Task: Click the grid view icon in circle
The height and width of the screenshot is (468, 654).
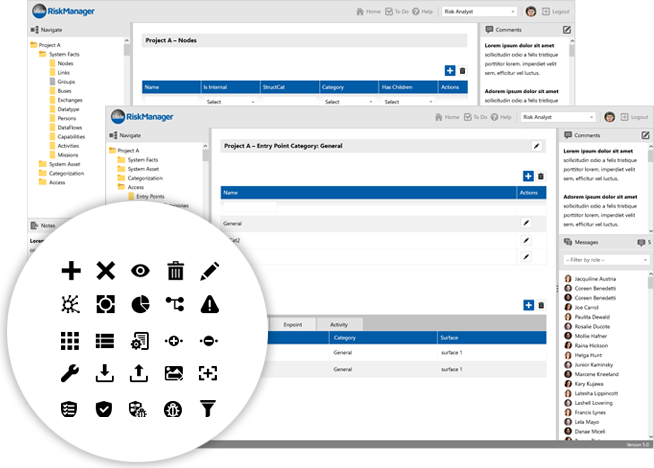Action: click(x=70, y=341)
